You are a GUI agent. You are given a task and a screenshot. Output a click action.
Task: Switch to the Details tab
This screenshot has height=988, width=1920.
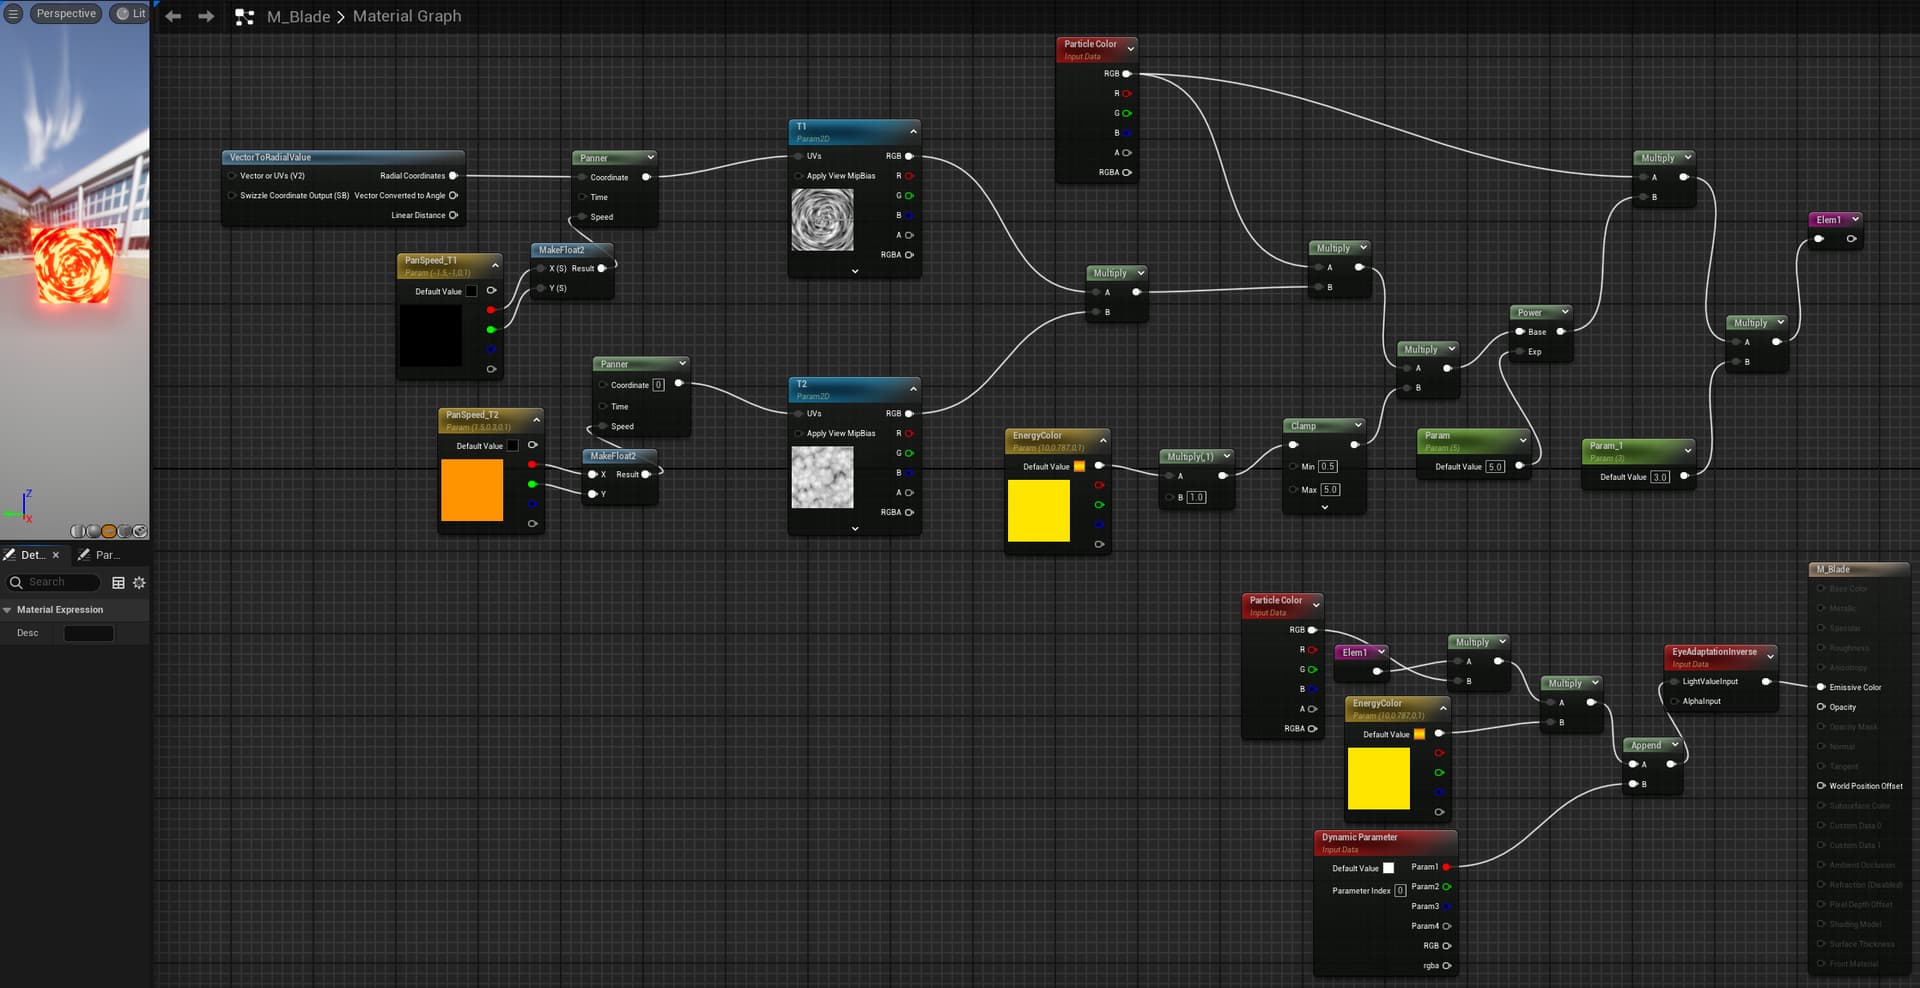coord(30,555)
